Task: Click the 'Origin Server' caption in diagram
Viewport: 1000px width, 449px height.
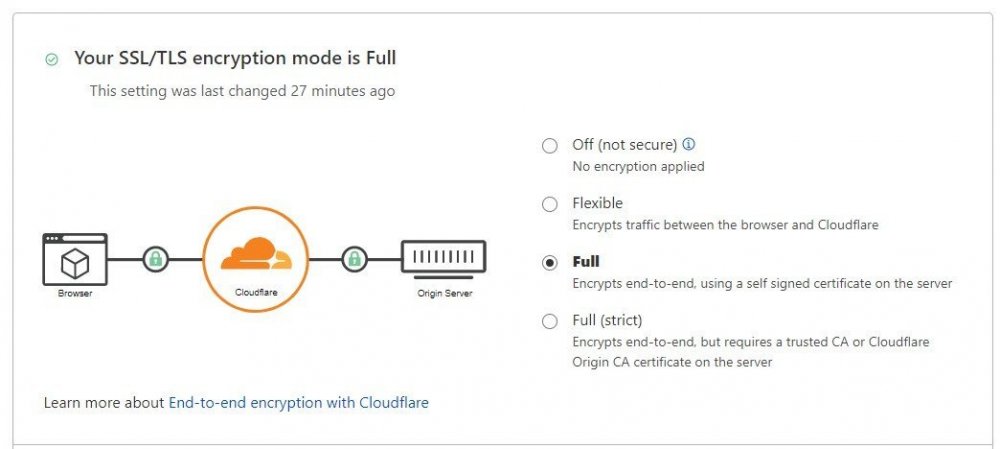Action: (x=444, y=294)
